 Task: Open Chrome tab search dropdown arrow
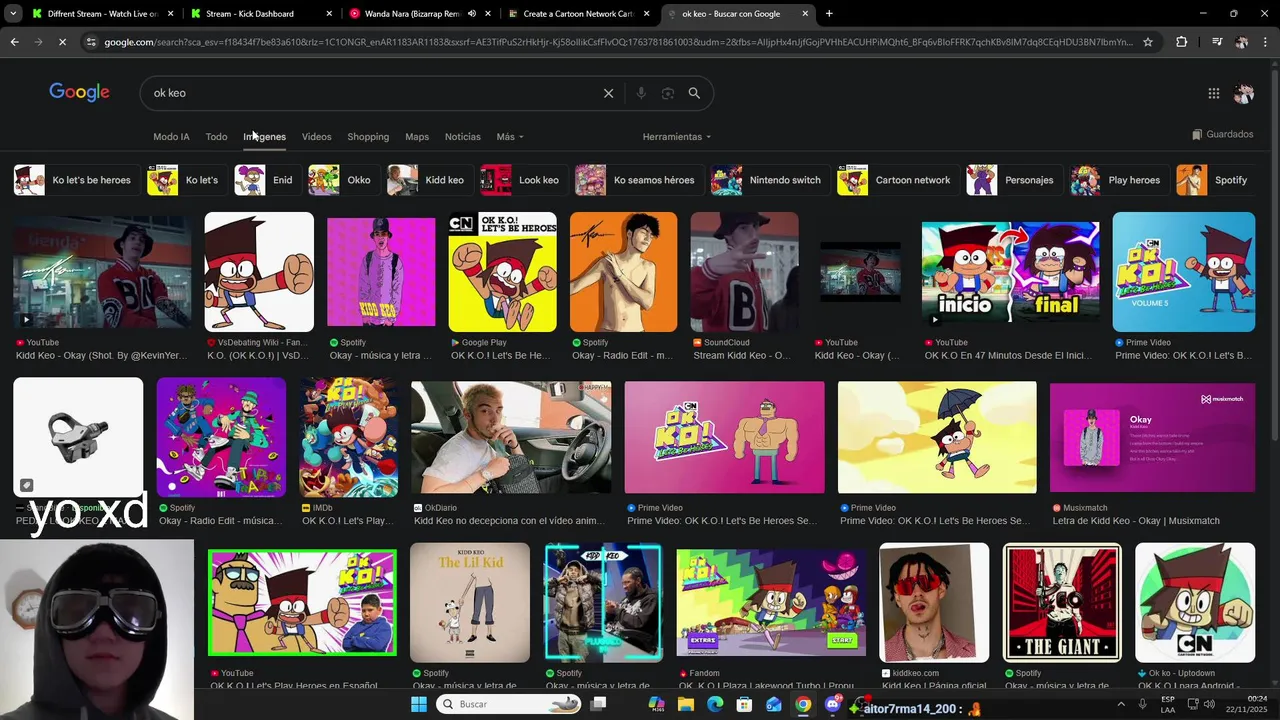[12, 14]
